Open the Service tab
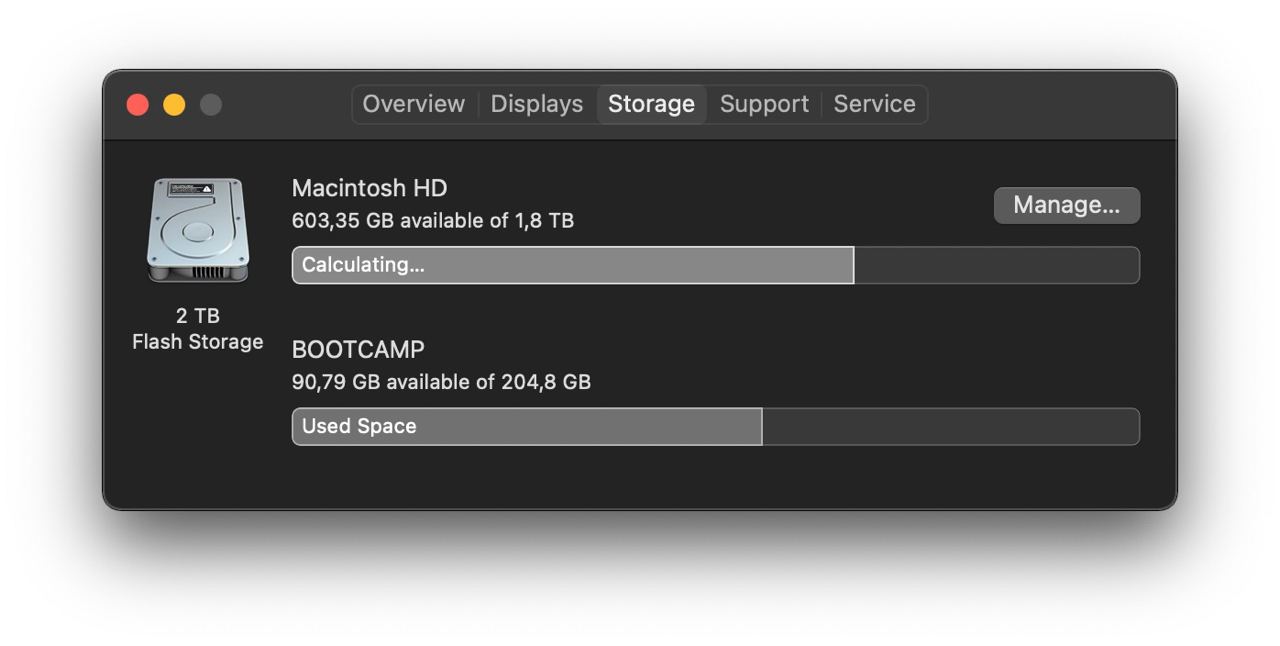 pos(875,104)
